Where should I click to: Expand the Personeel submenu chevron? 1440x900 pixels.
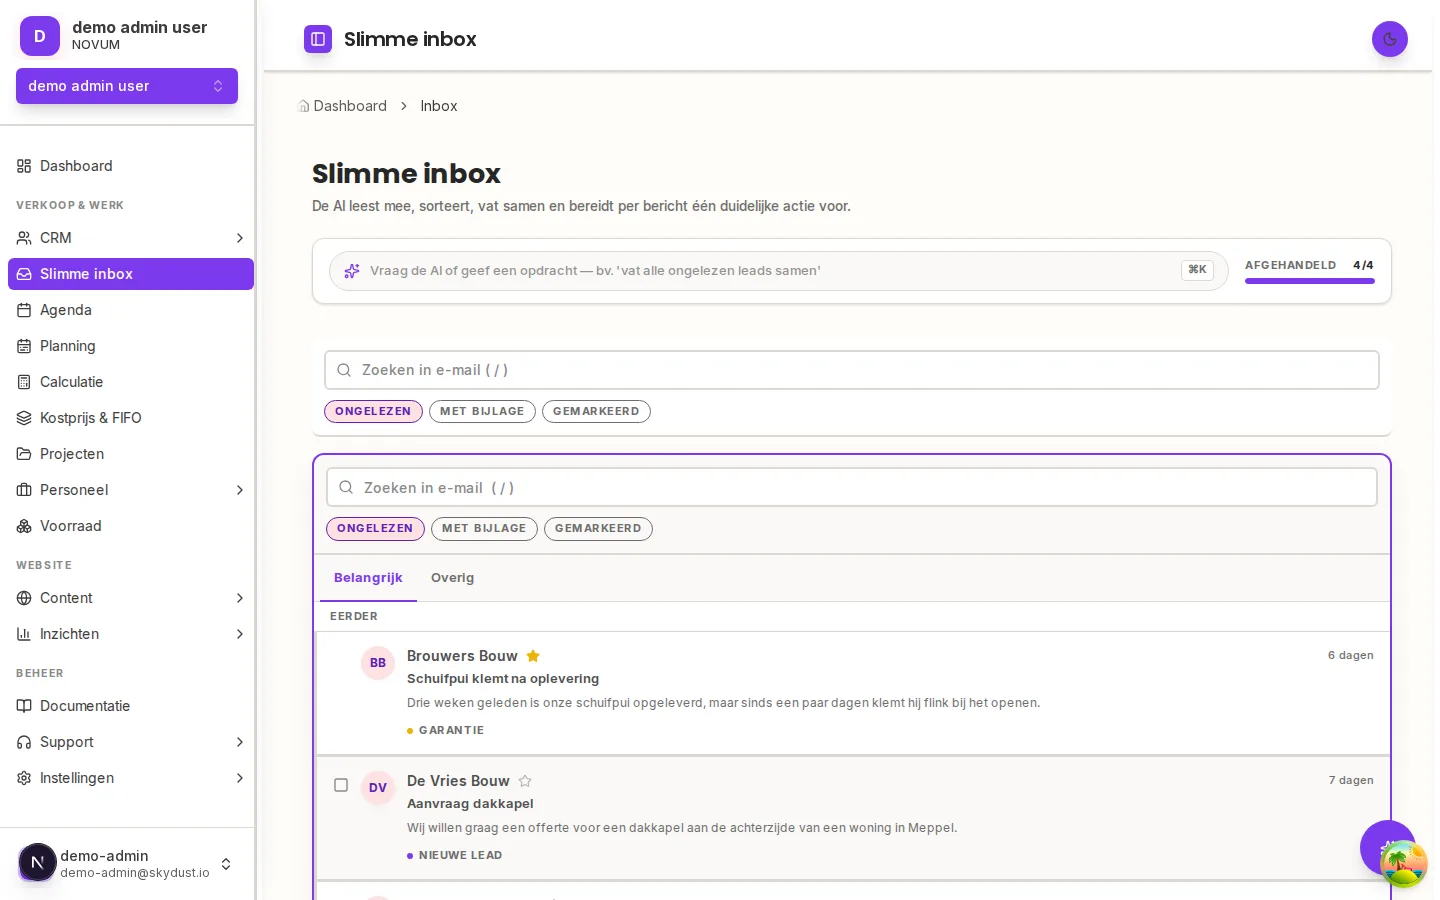pos(240,490)
